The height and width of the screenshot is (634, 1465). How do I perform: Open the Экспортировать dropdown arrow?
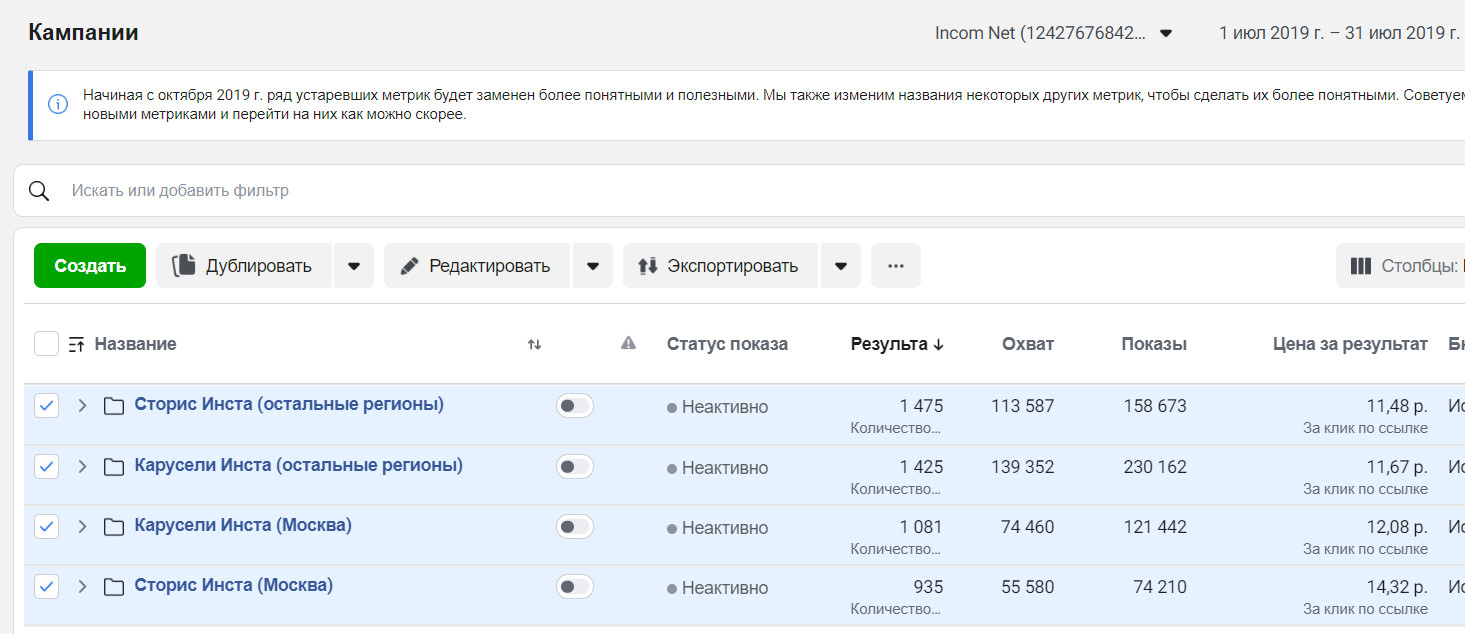click(840, 266)
